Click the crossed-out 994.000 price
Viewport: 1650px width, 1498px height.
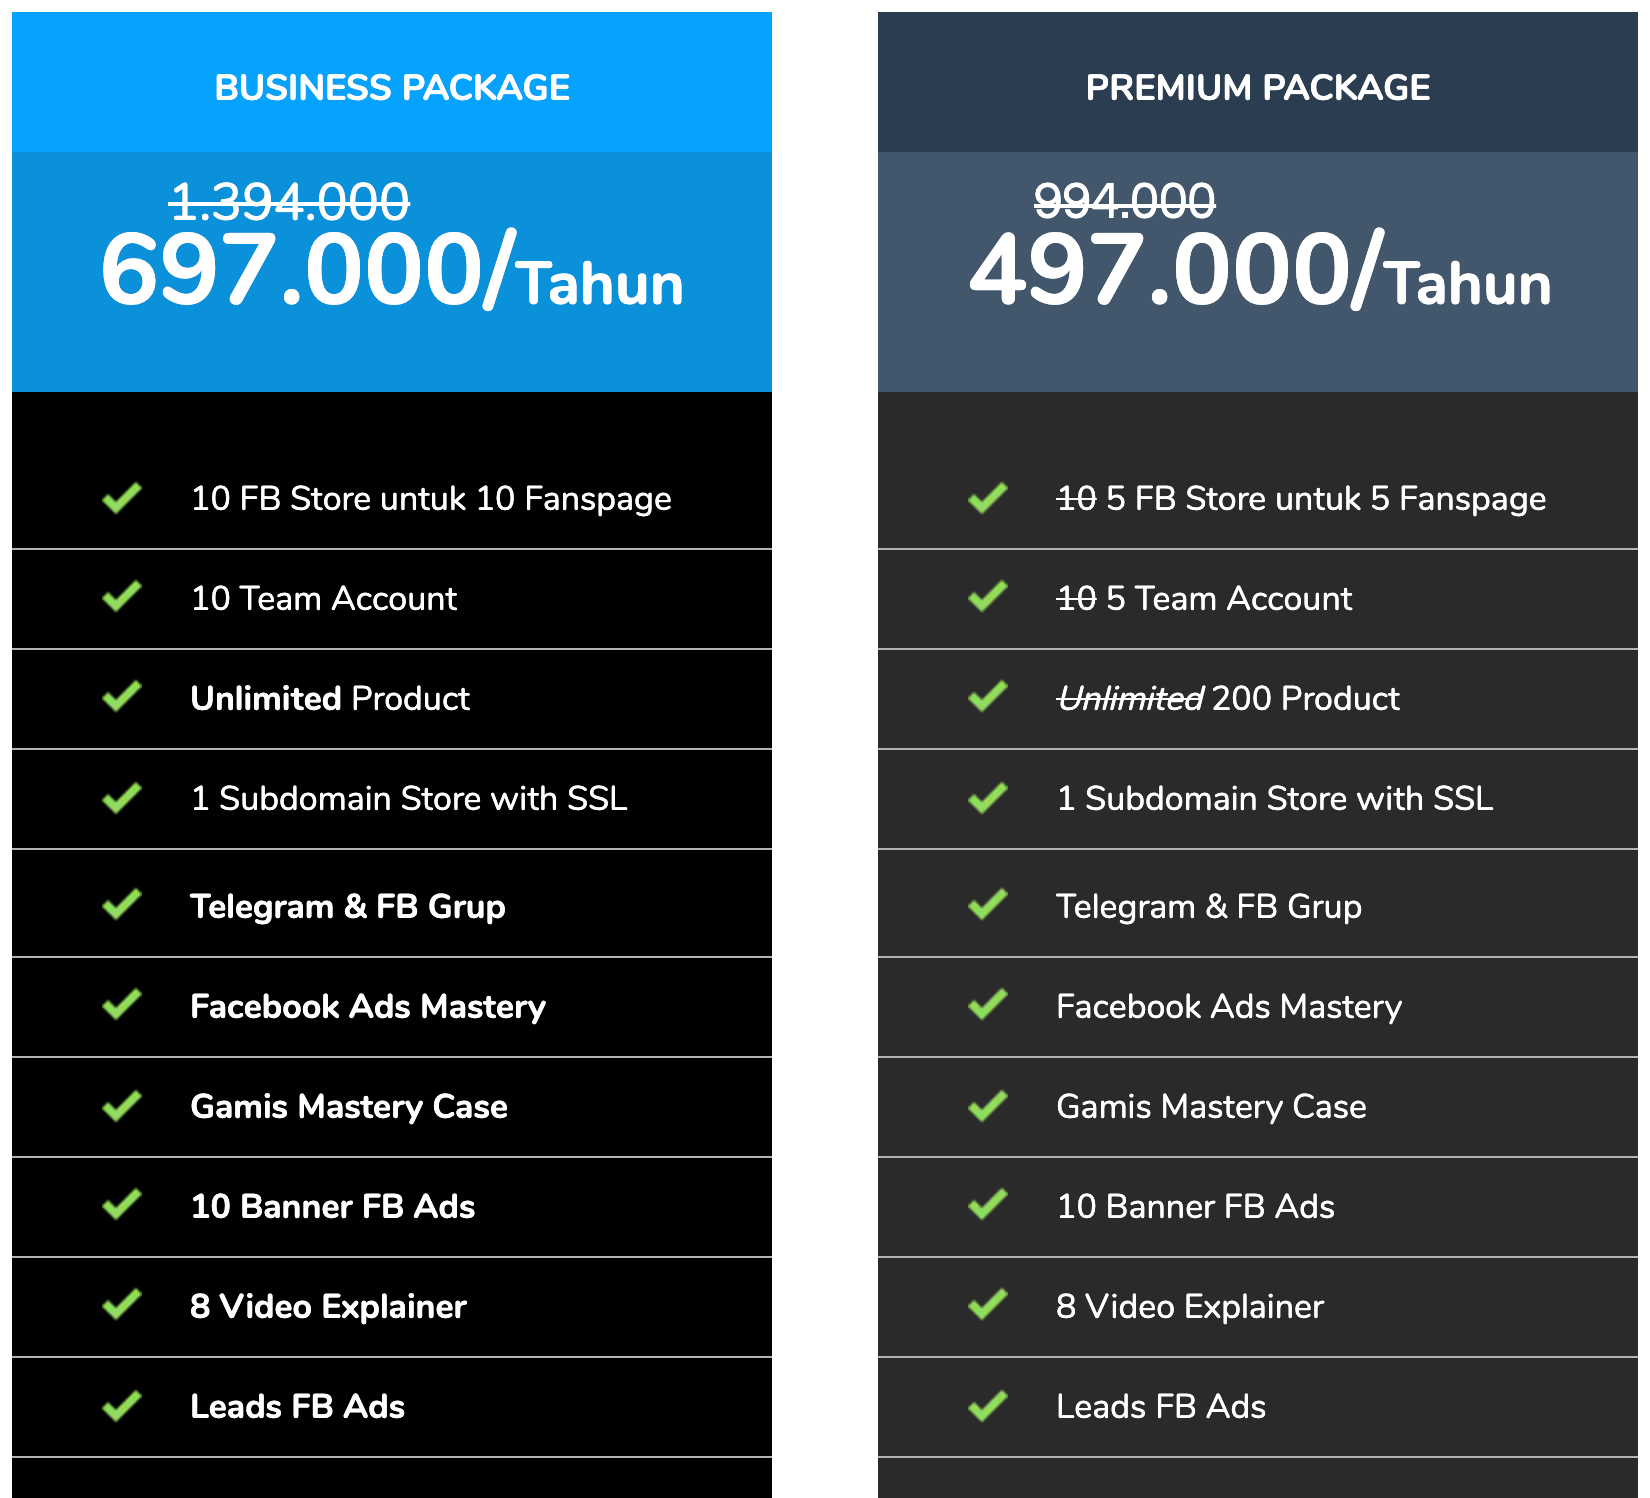point(1124,201)
